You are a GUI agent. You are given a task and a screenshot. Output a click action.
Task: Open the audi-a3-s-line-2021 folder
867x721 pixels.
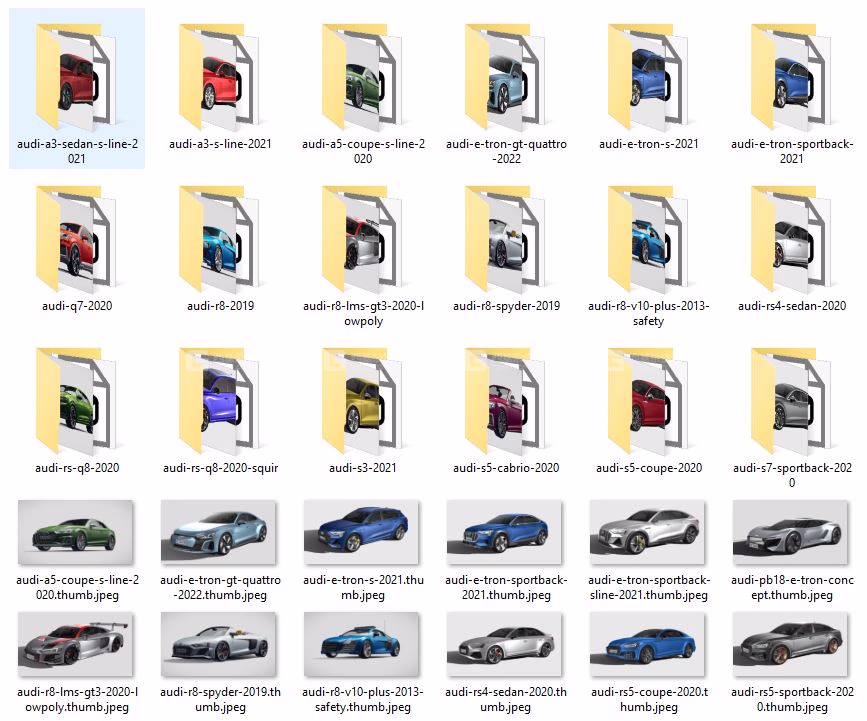click(220, 77)
